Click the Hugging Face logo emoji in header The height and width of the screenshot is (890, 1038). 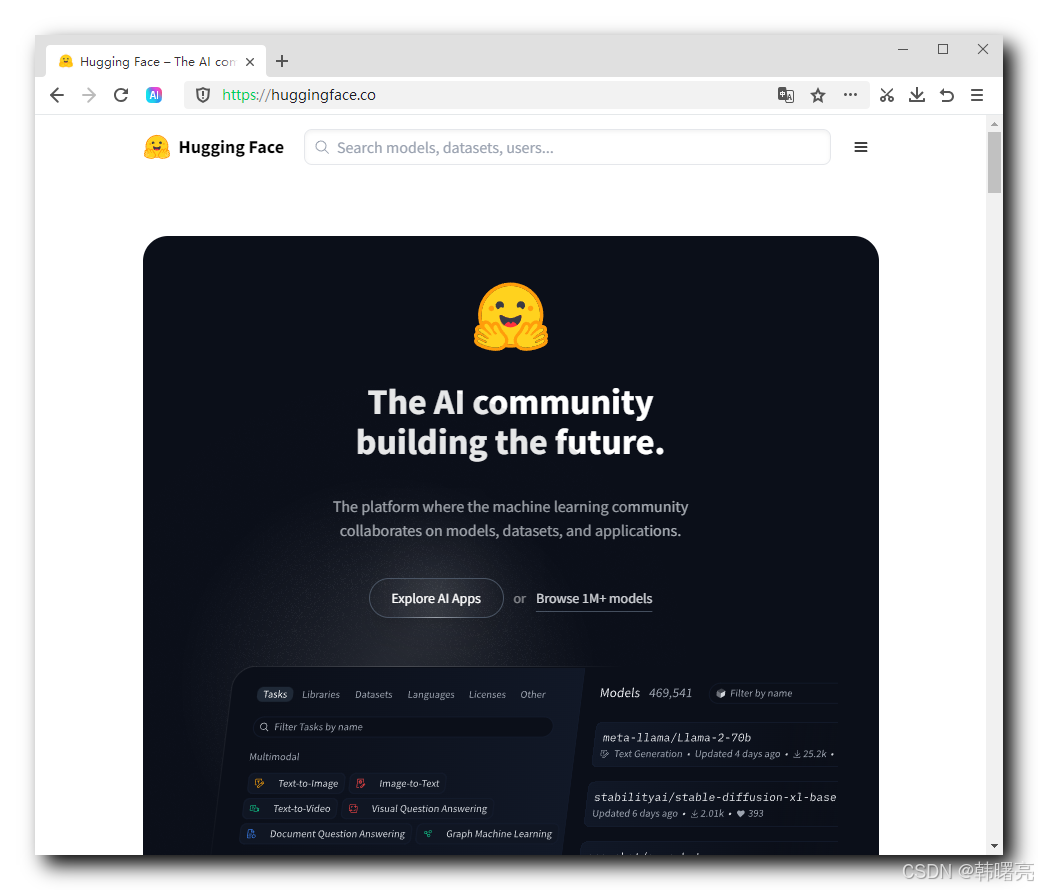pos(157,147)
